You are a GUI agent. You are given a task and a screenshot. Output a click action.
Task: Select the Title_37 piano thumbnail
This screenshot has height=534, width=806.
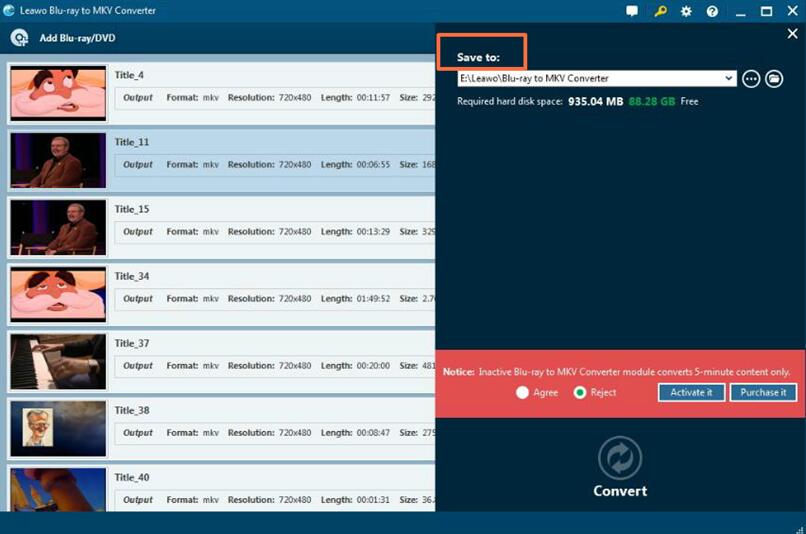coord(58,361)
